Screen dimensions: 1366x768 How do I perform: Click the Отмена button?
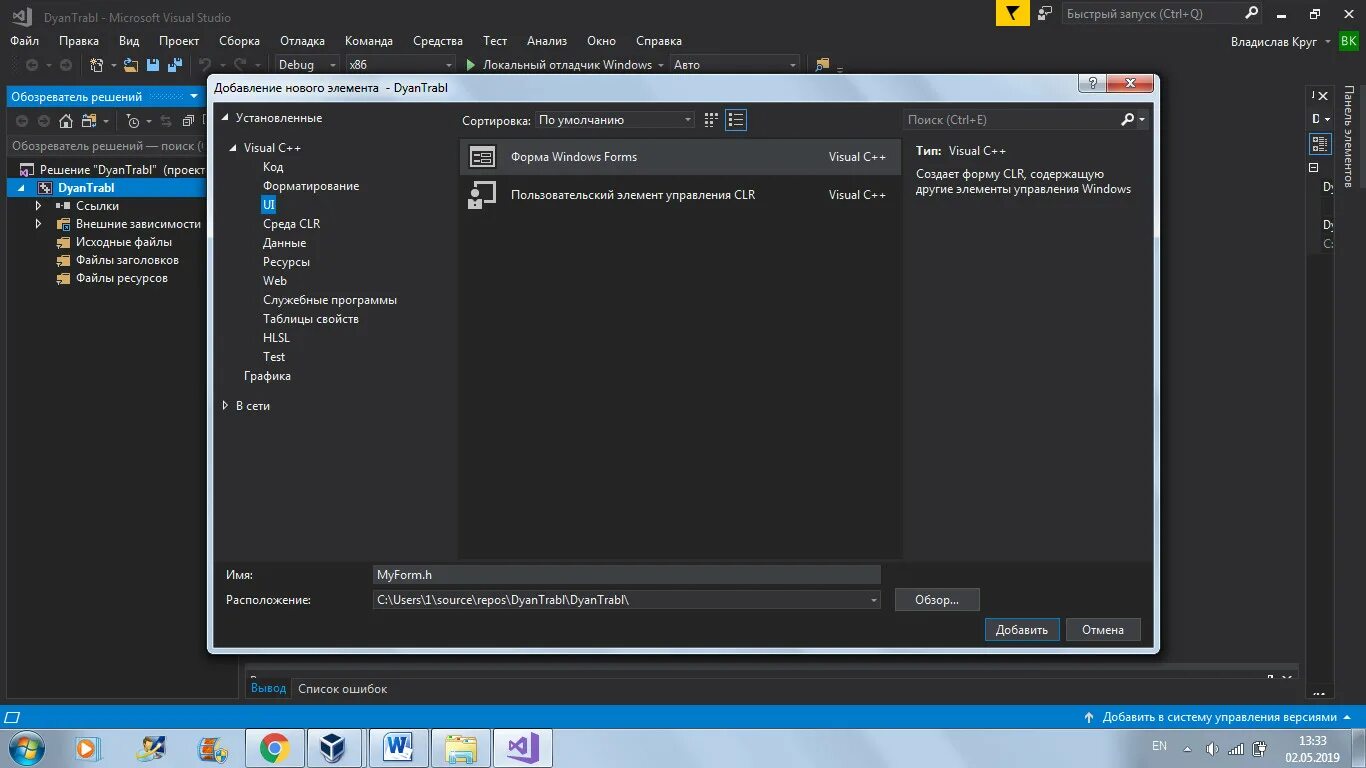coord(1103,630)
